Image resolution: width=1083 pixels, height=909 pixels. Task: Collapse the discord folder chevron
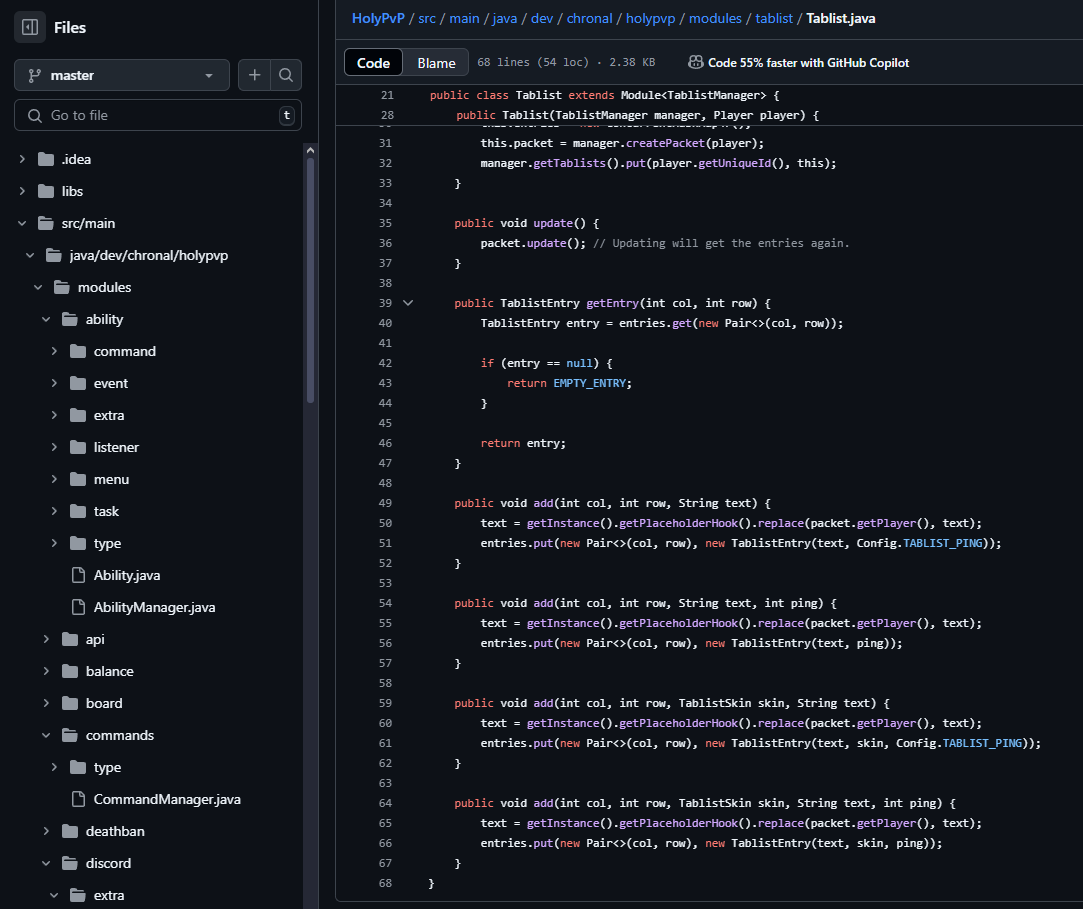(46, 863)
